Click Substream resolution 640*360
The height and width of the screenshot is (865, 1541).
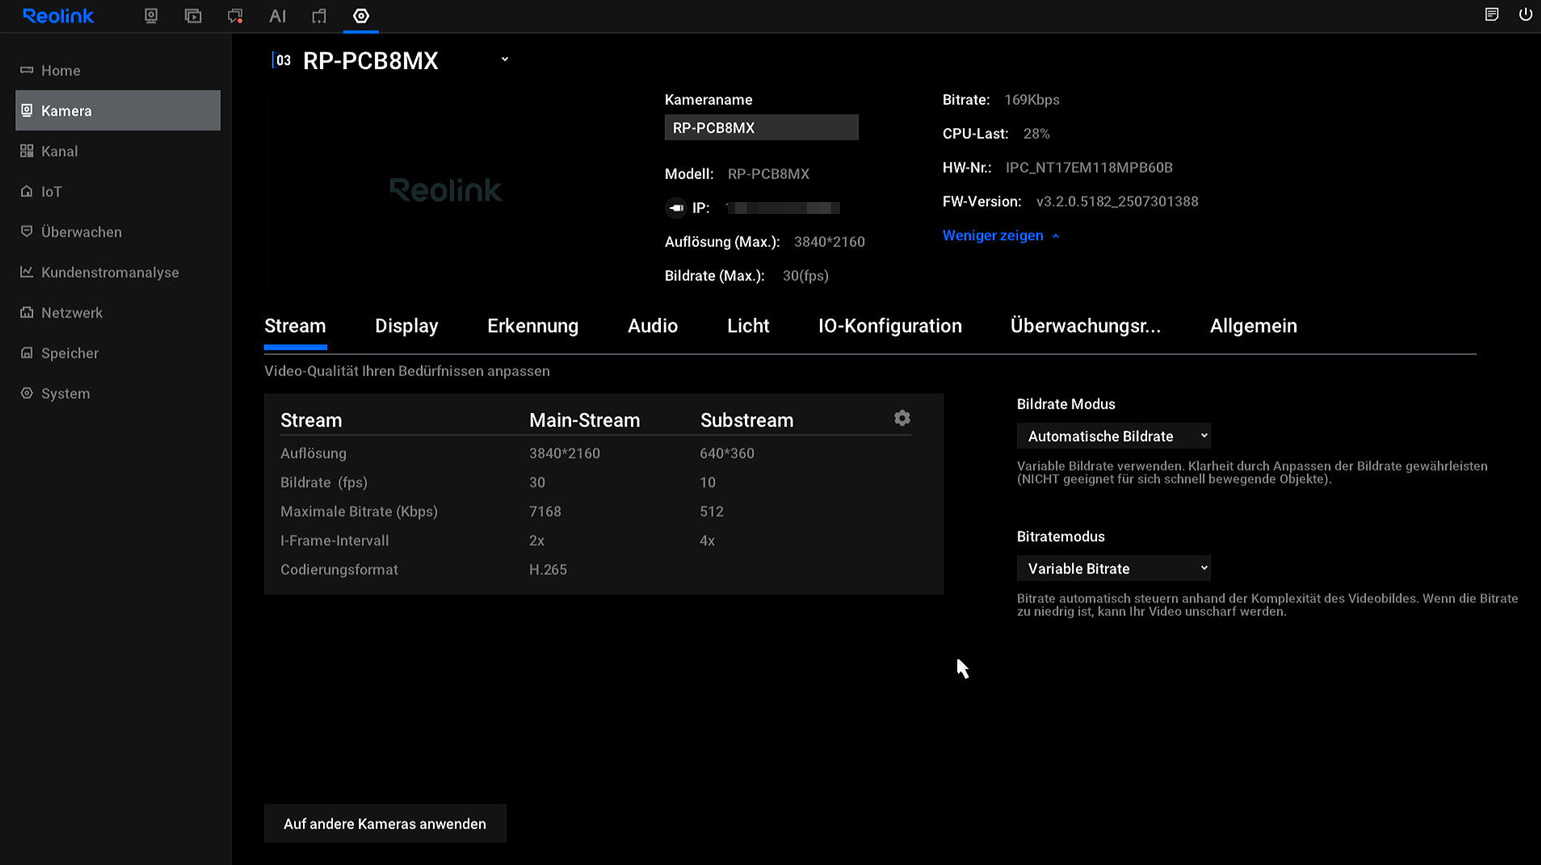click(727, 453)
